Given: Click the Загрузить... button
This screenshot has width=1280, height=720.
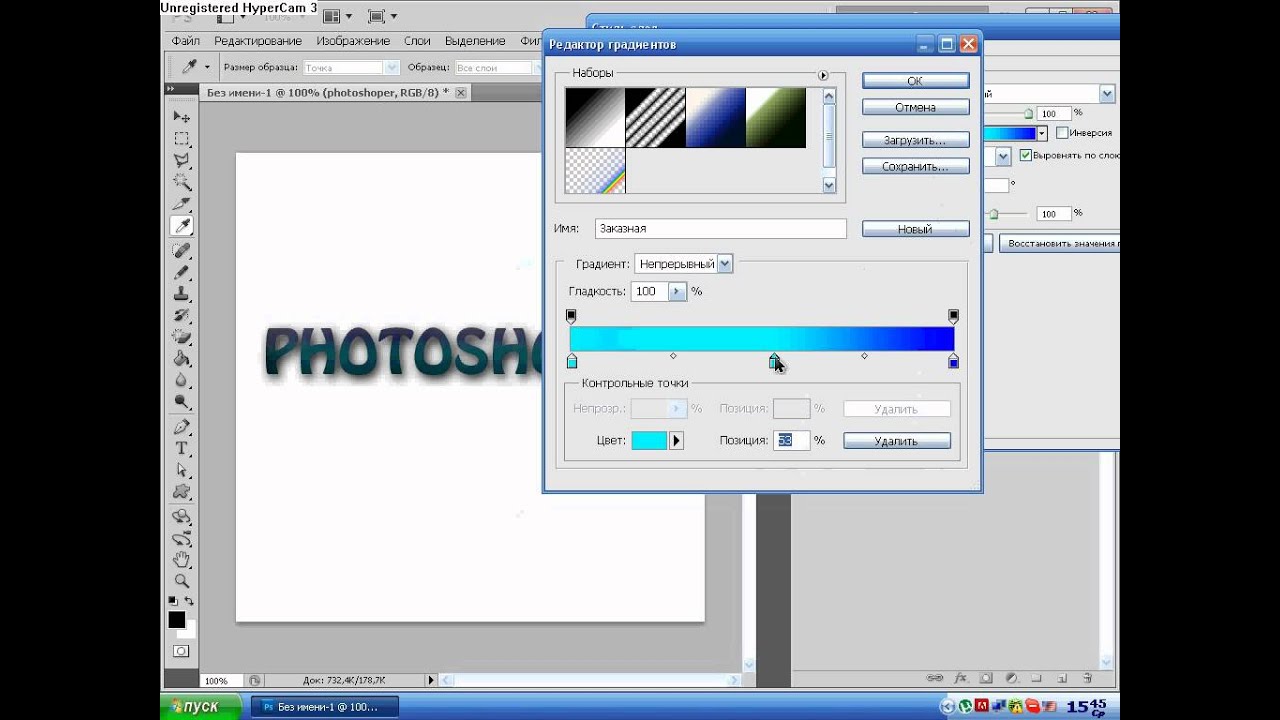Looking at the screenshot, I should (915, 140).
